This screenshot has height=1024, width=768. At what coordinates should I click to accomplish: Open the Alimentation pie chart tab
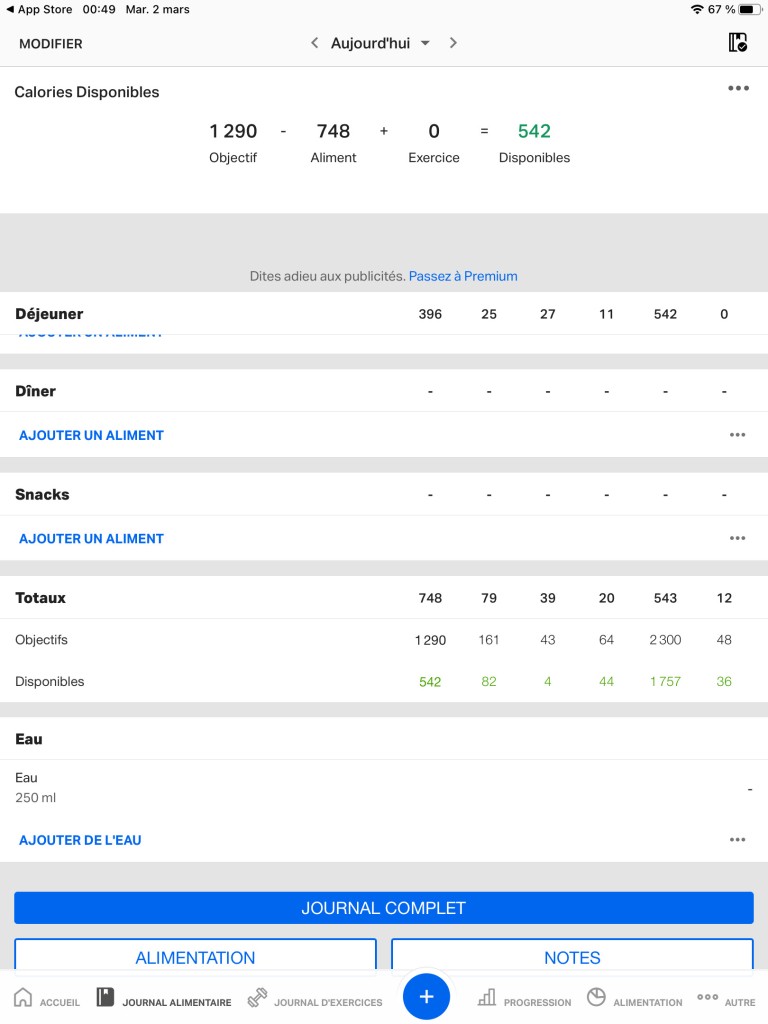pos(634,999)
